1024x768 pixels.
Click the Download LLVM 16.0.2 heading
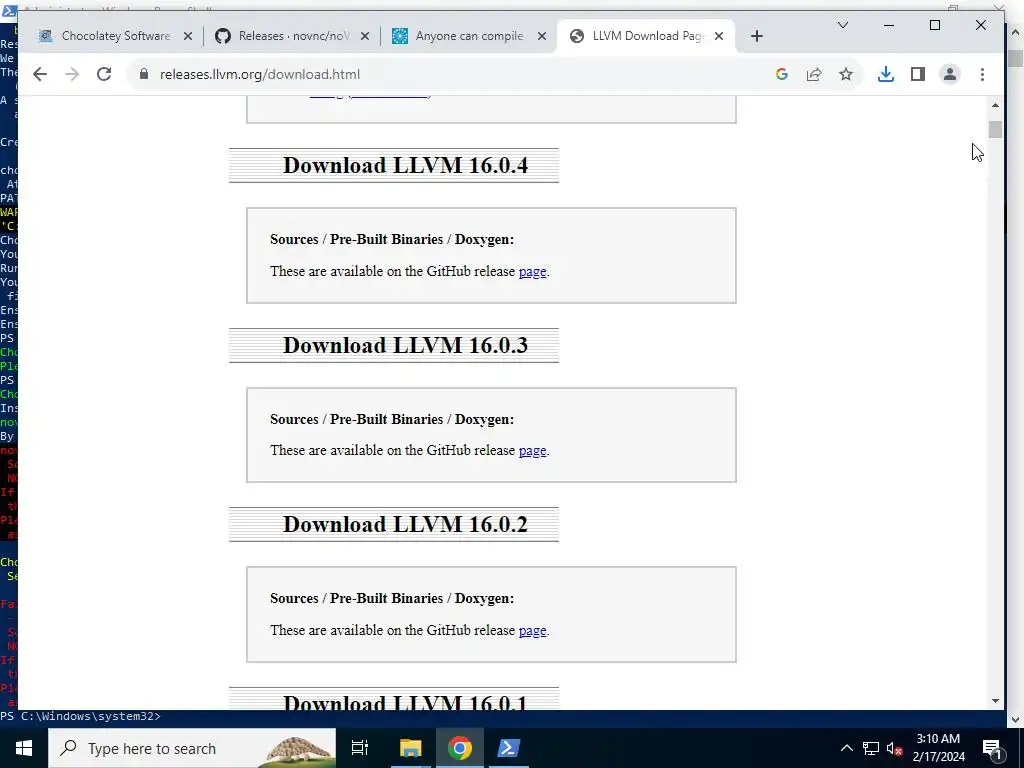click(405, 524)
